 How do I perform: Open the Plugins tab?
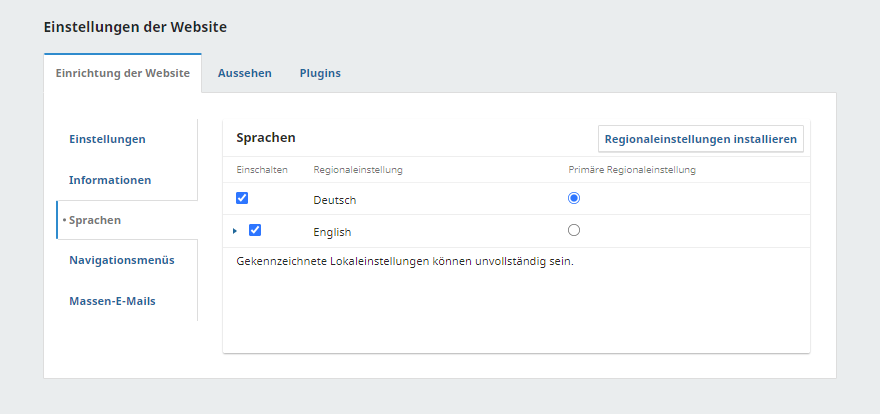pos(320,73)
